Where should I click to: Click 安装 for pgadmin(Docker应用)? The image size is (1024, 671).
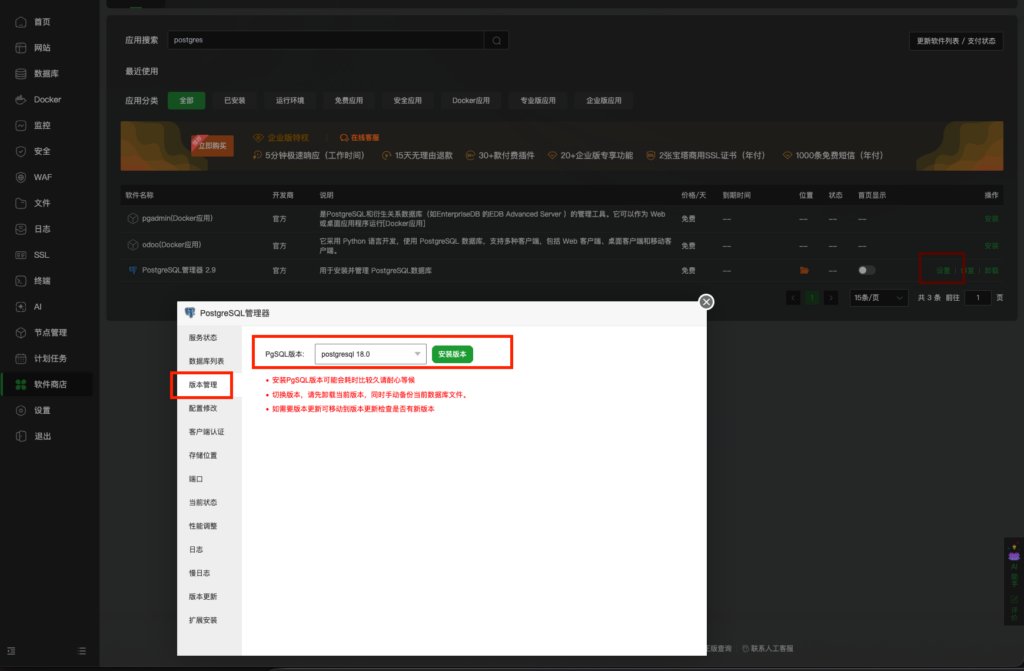(x=991, y=219)
